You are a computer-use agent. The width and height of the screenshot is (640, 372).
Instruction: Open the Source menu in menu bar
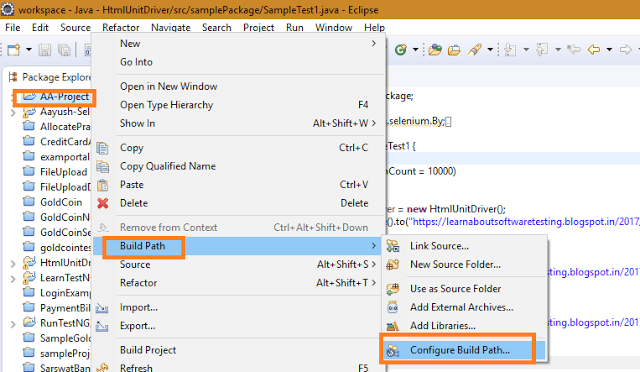click(x=76, y=27)
